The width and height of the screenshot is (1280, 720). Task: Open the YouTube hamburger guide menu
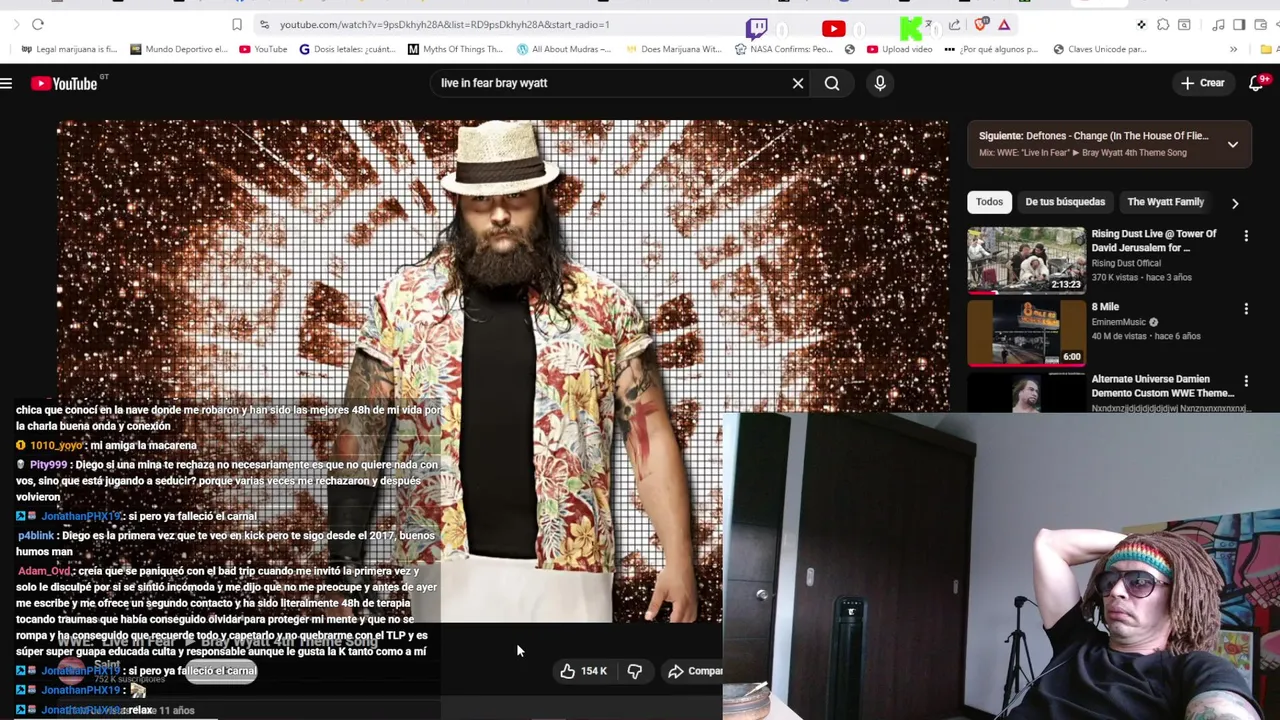pos(6,84)
